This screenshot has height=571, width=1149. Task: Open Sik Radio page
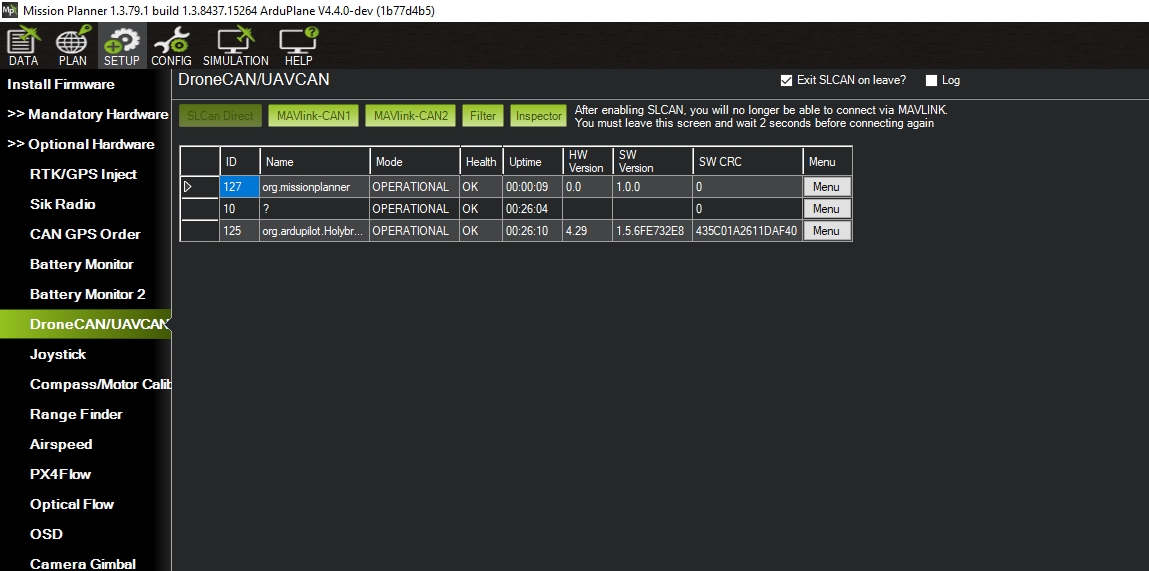point(62,205)
